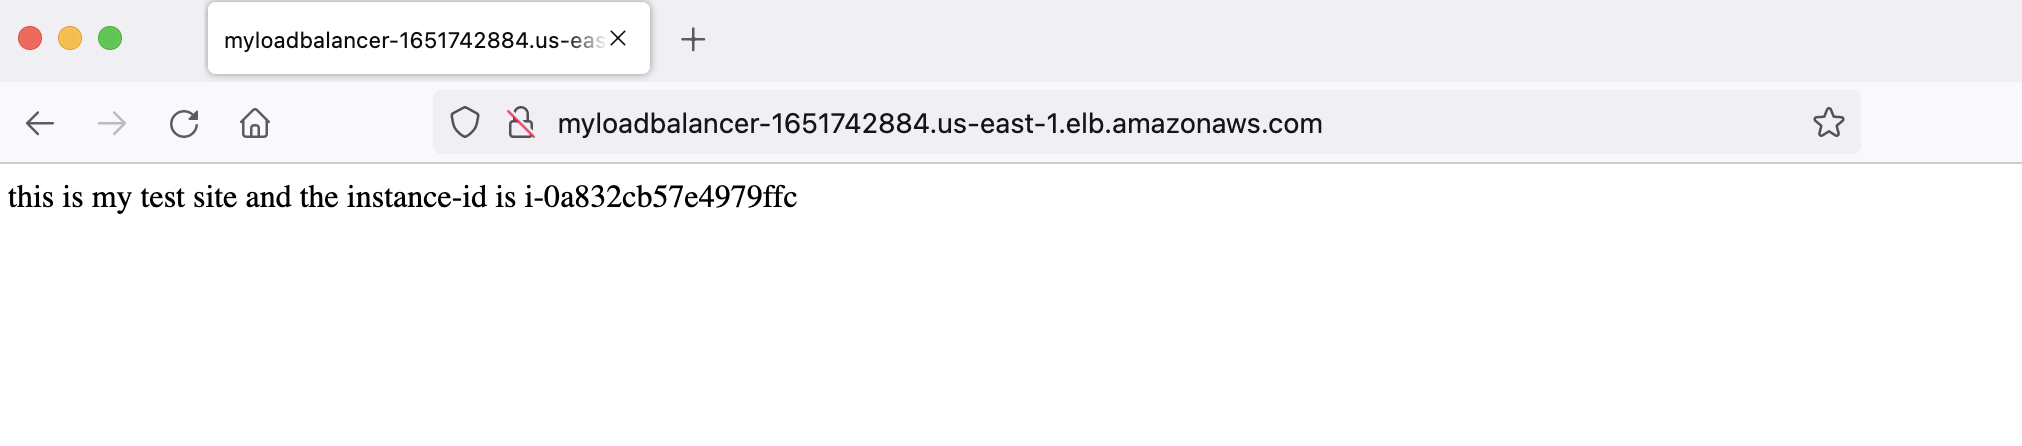This screenshot has height=446, width=2022.
Task: Close the myloadbalancer tab
Action: click(x=618, y=38)
